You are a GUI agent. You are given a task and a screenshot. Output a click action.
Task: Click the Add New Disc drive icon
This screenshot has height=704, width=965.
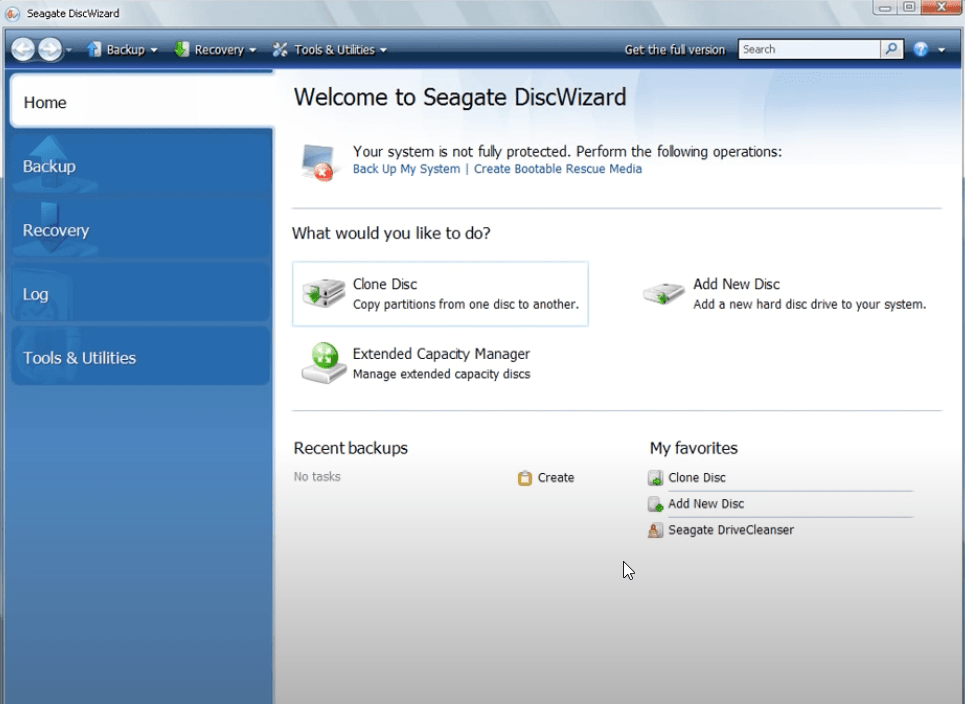663,293
